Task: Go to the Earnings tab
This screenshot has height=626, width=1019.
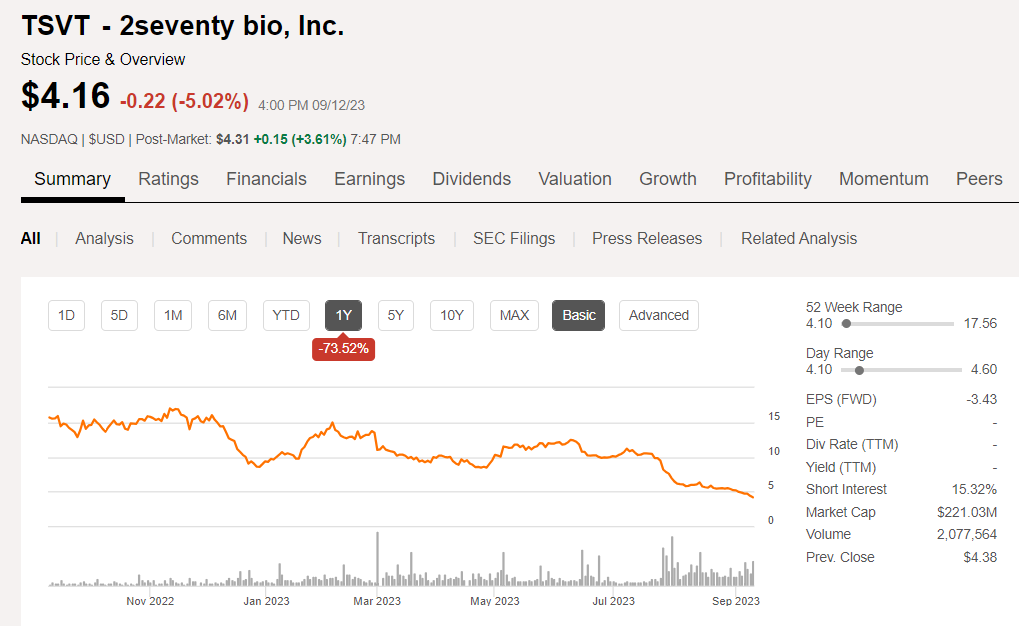Action: [x=369, y=179]
